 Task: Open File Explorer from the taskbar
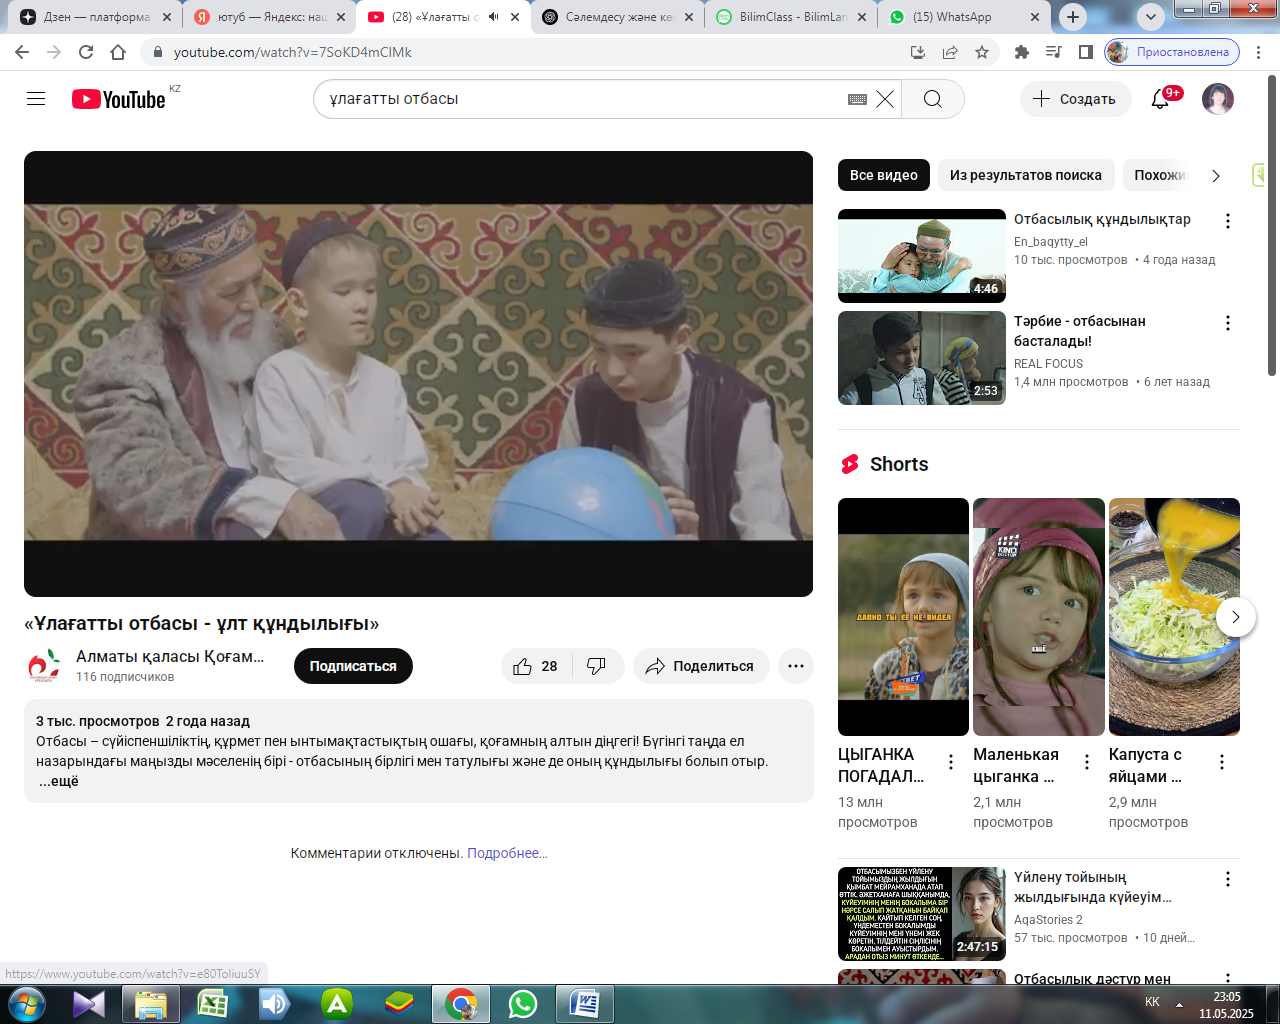click(151, 1003)
